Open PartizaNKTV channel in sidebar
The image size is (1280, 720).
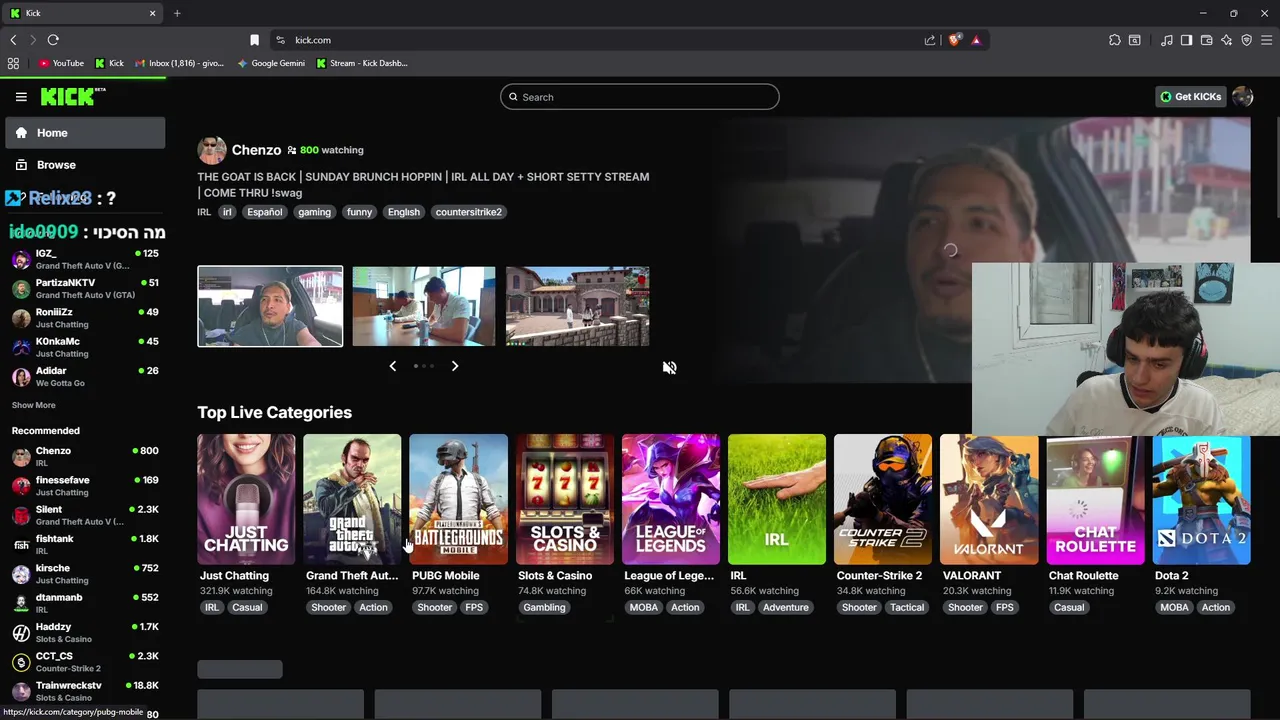click(x=85, y=289)
